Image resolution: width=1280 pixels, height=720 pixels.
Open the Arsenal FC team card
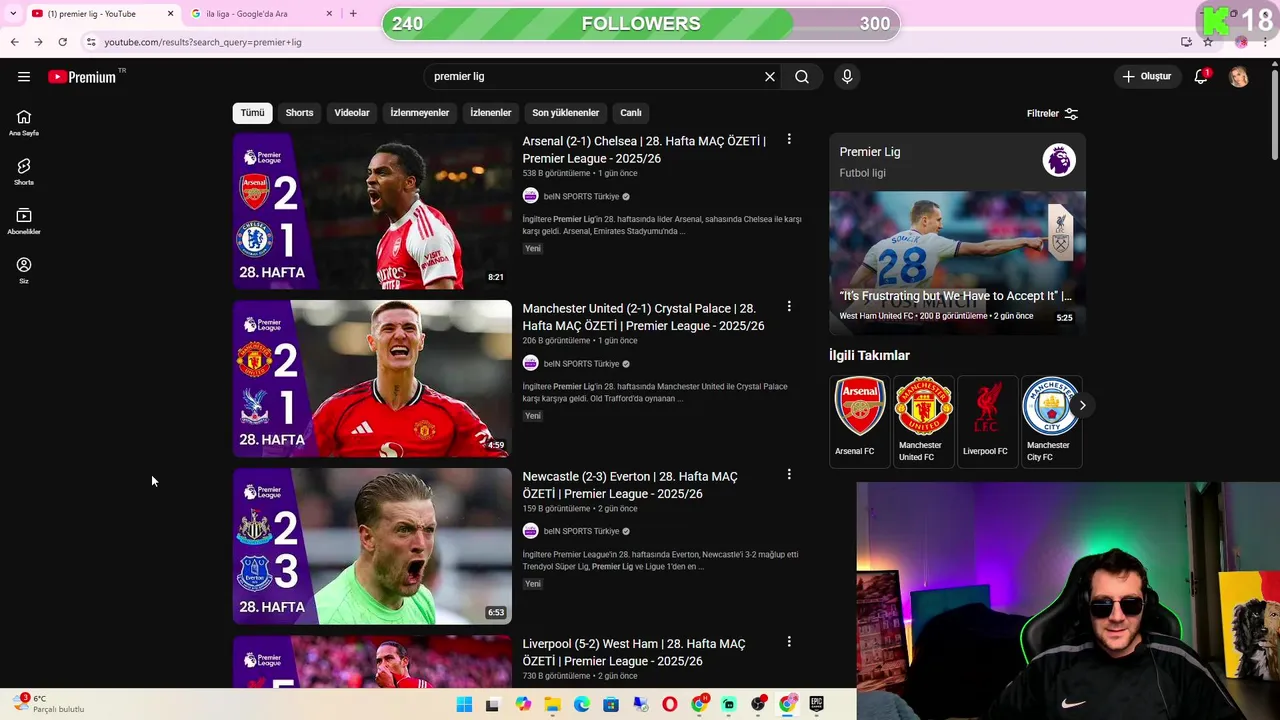[x=860, y=421]
